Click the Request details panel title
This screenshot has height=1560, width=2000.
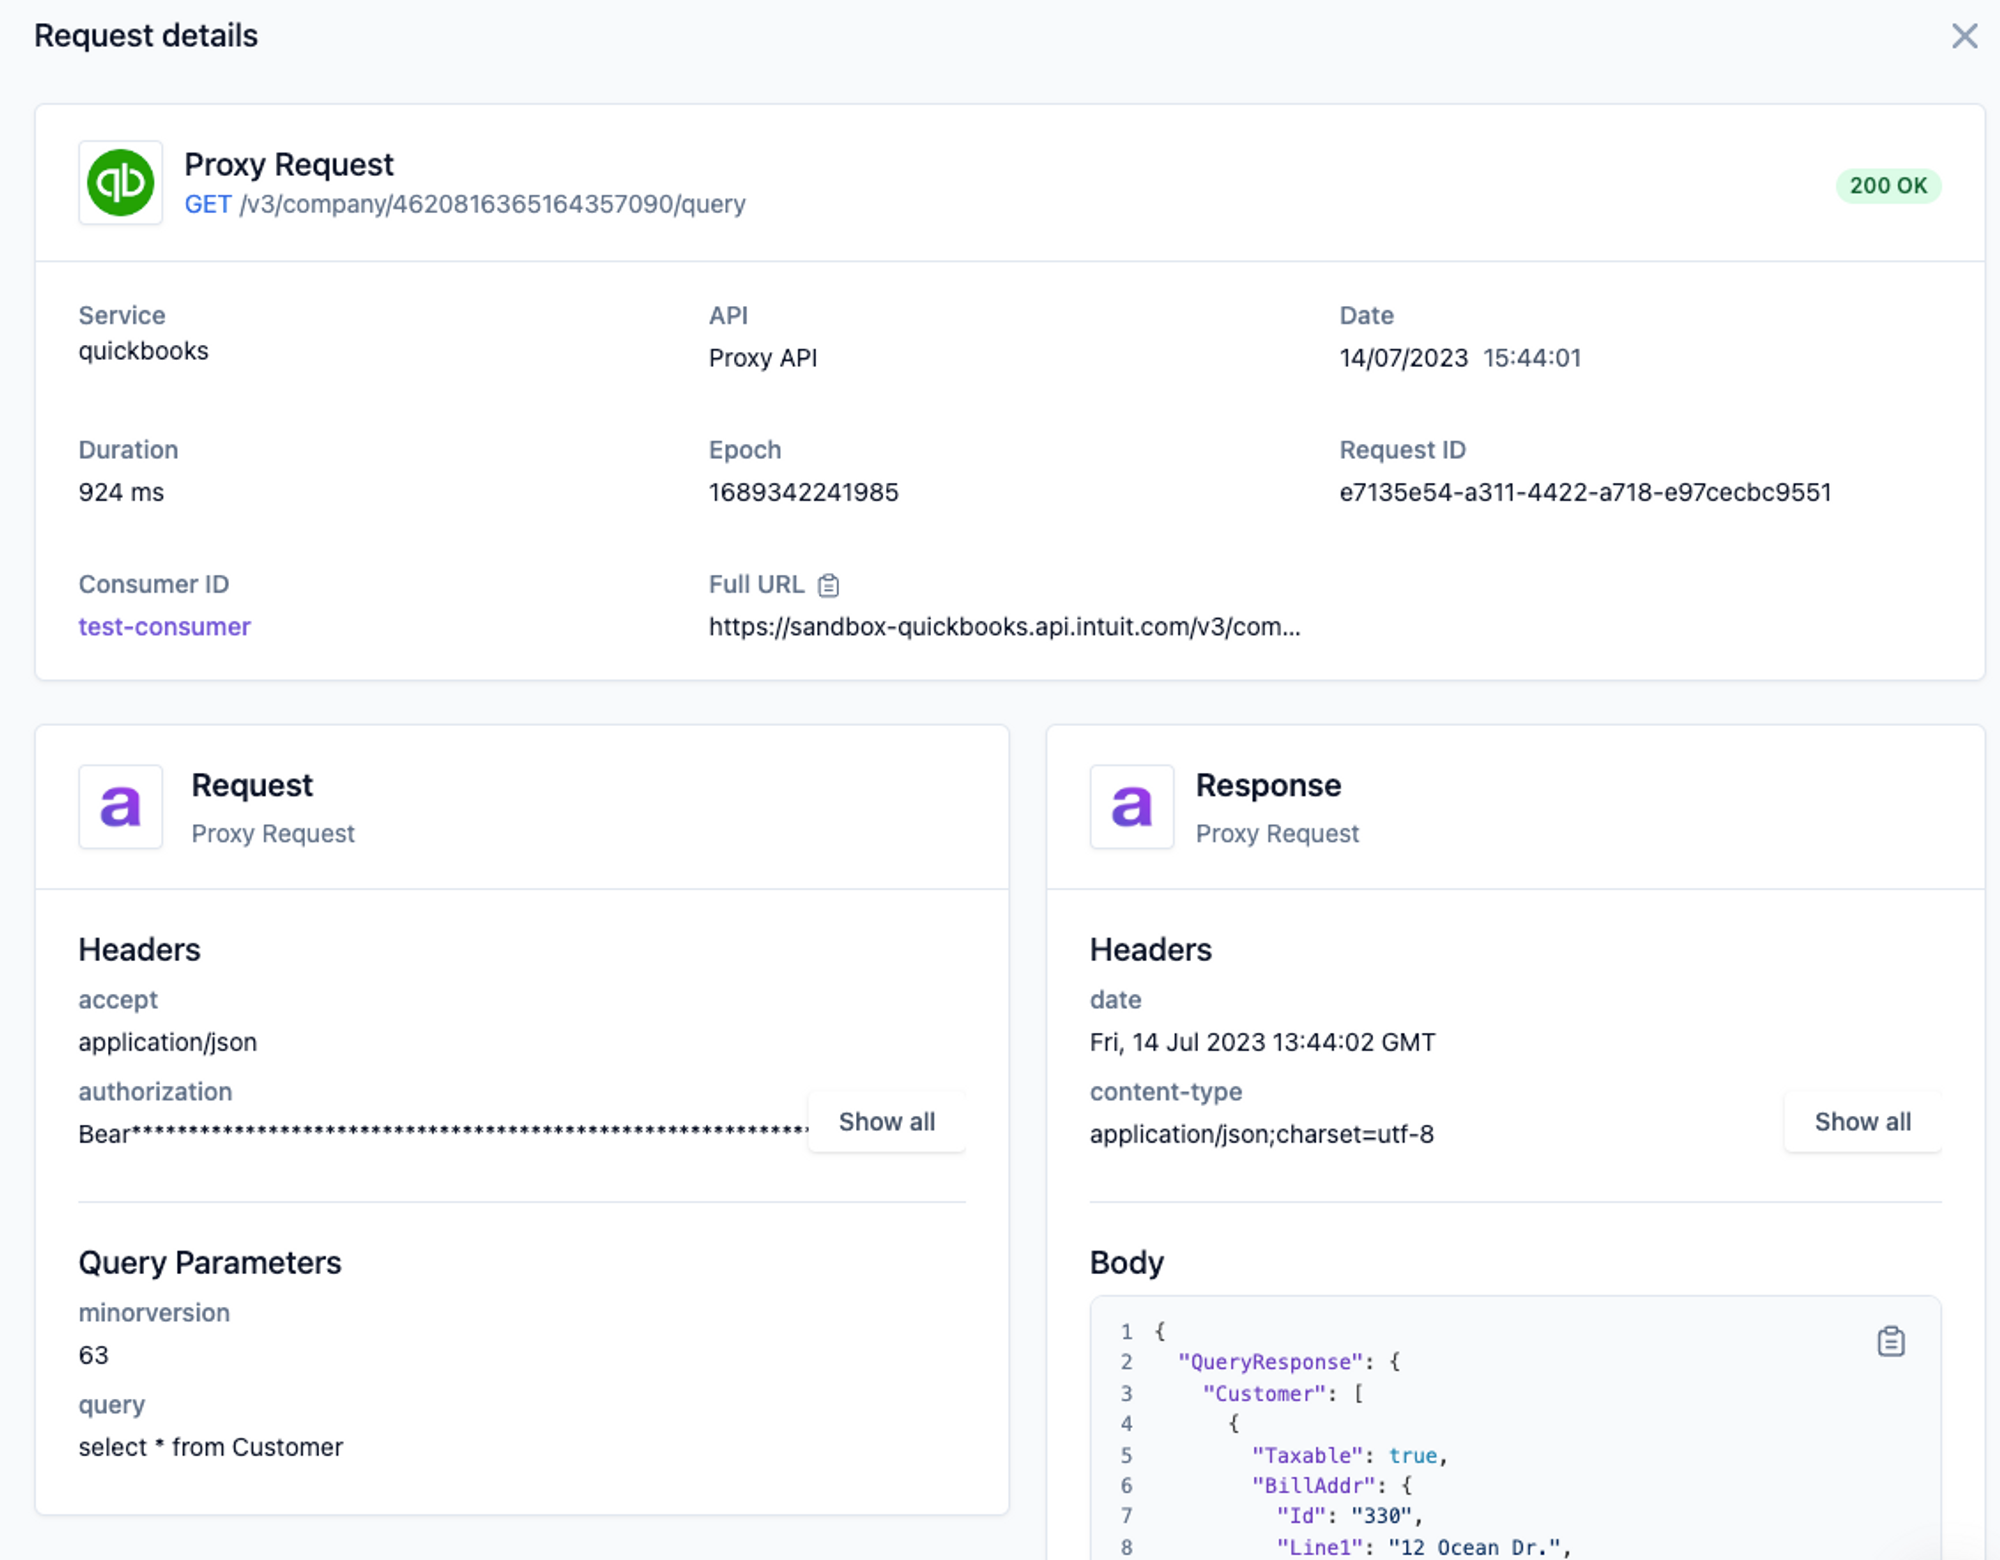point(146,36)
